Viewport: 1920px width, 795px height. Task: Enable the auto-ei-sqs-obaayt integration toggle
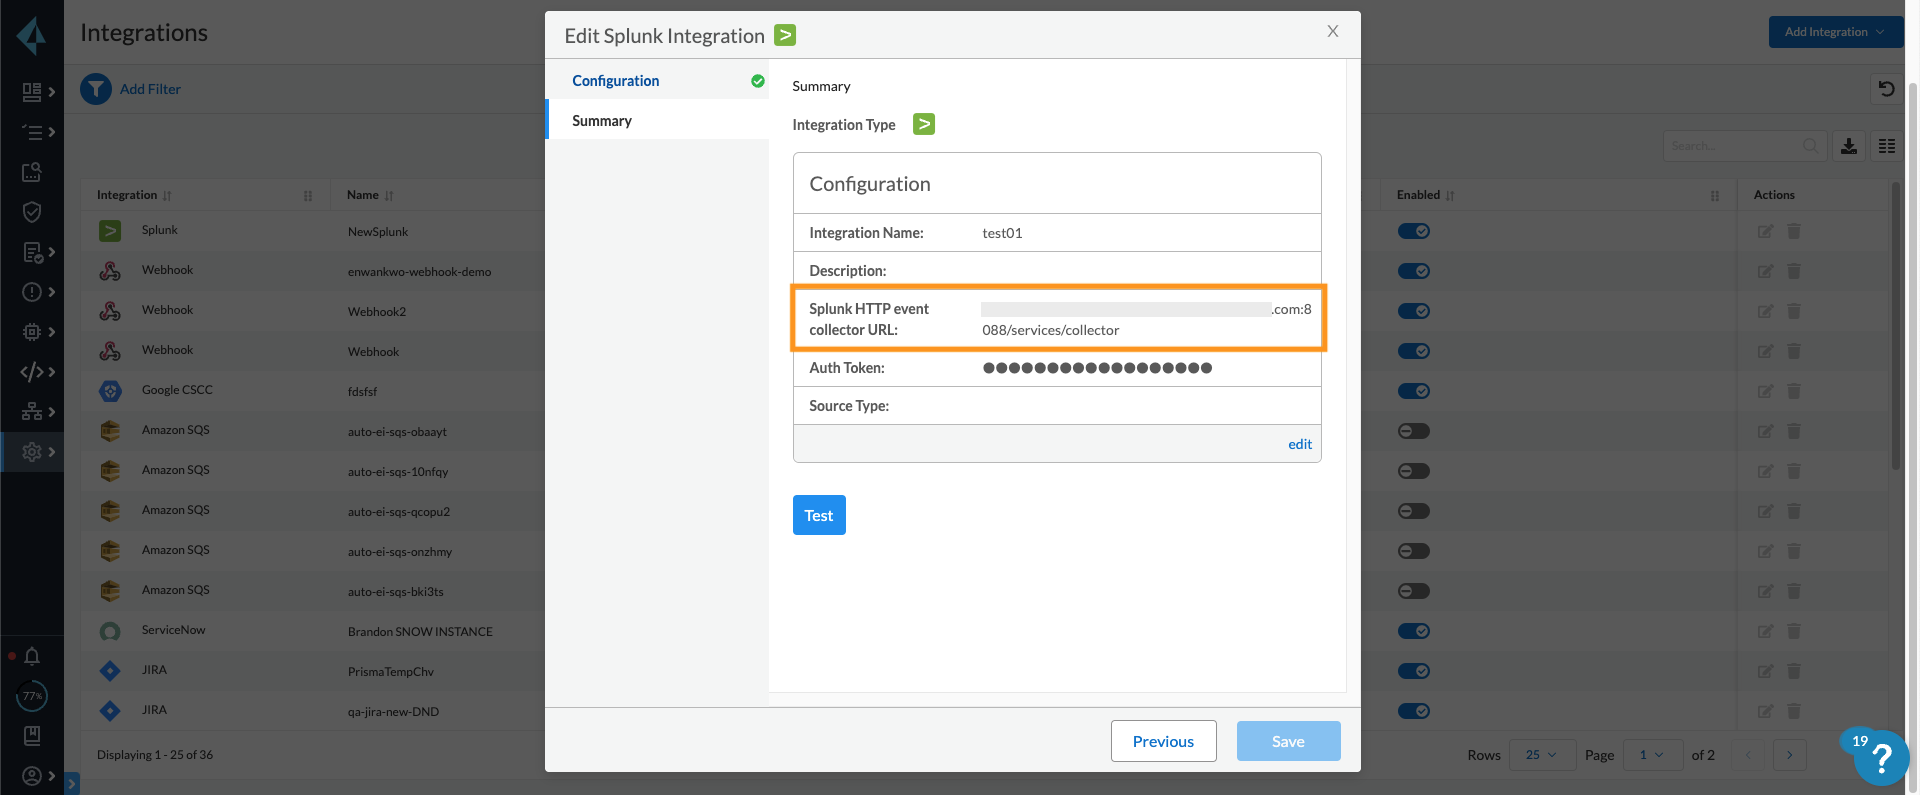tap(1413, 431)
